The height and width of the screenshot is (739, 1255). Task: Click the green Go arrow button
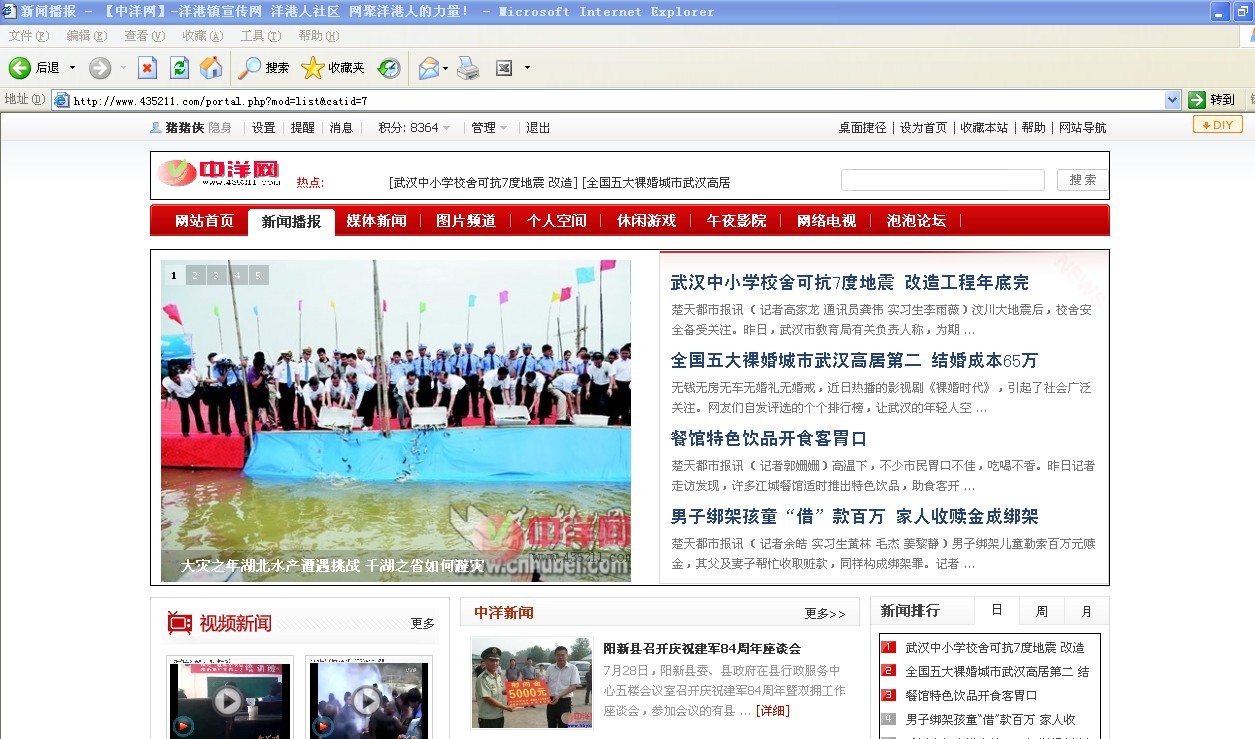[1197, 100]
